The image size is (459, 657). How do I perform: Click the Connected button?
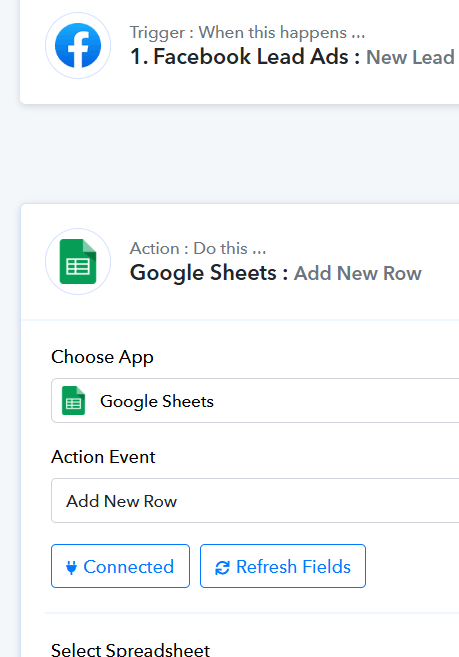tap(120, 566)
